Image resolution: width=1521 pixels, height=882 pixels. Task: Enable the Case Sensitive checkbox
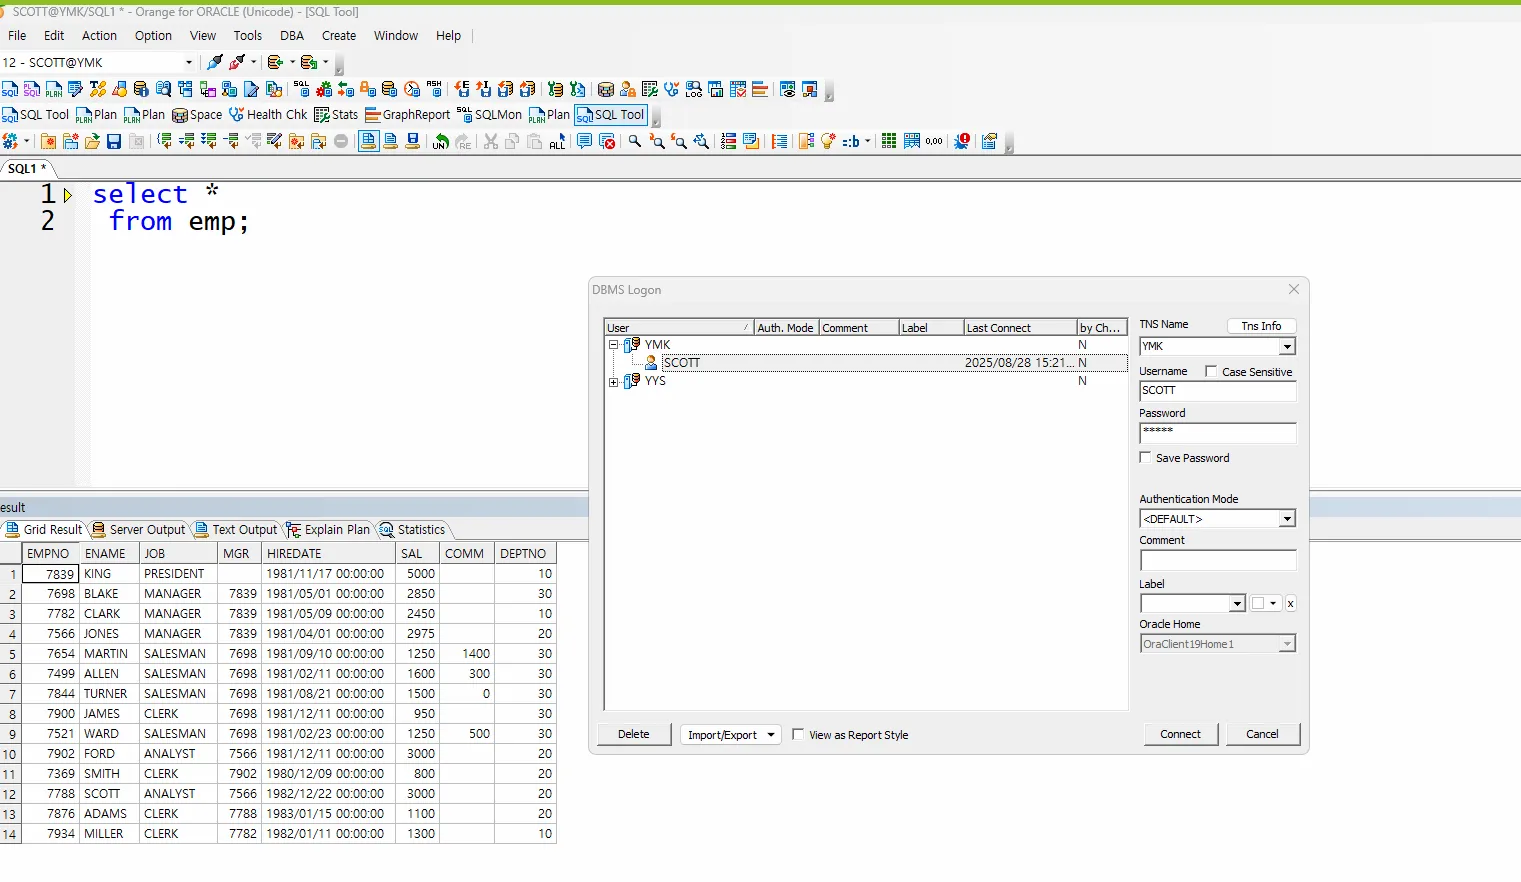click(1211, 371)
